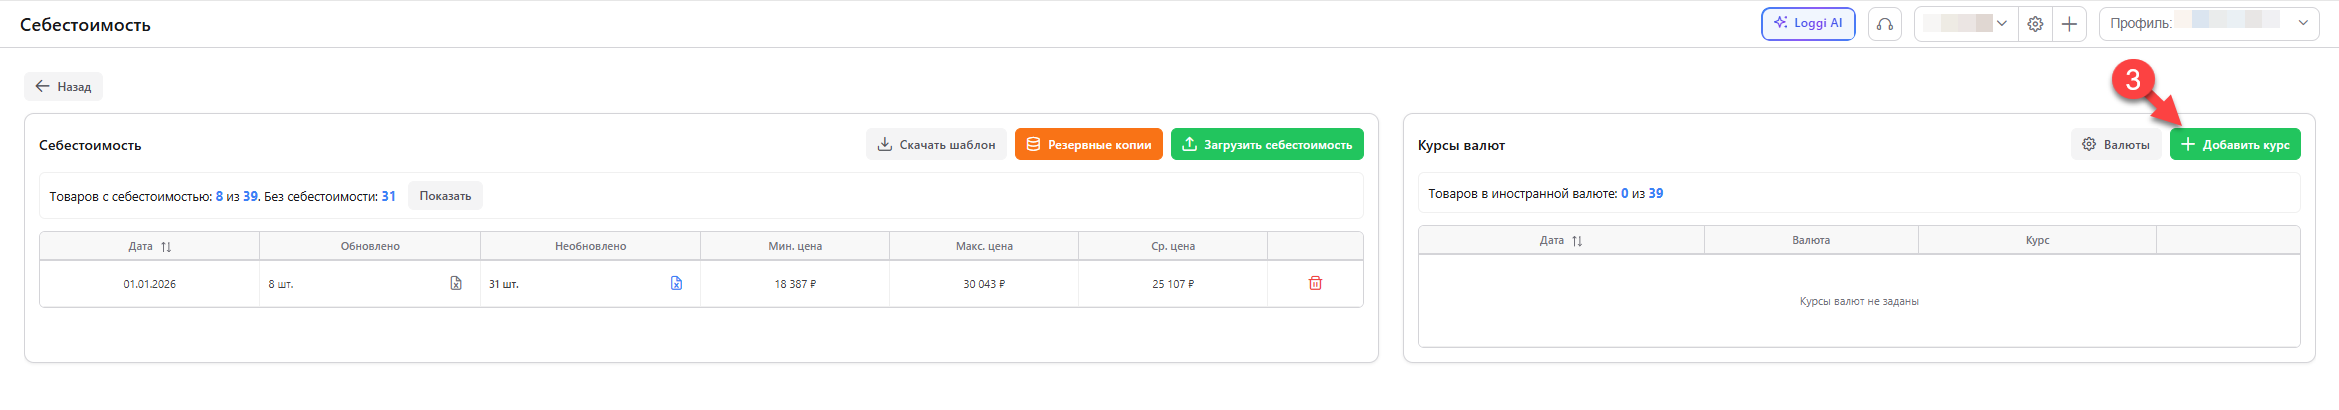
Task: Download template via Скачать шаблон
Action: 936,144
